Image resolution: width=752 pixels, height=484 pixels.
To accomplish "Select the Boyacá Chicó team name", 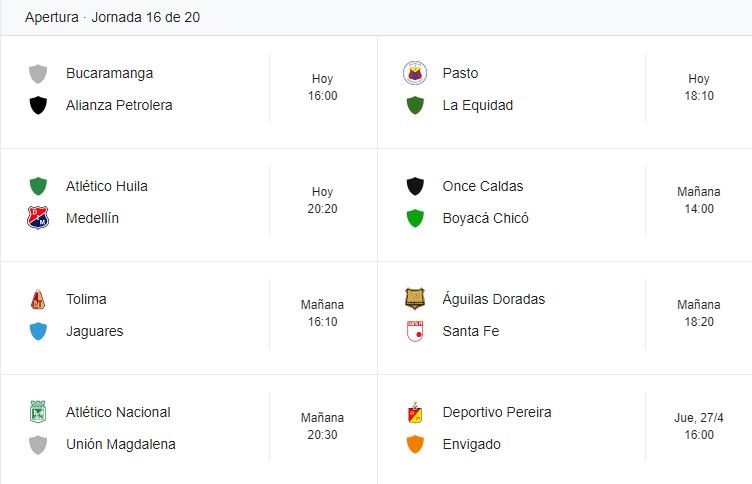I will [485, 218].
